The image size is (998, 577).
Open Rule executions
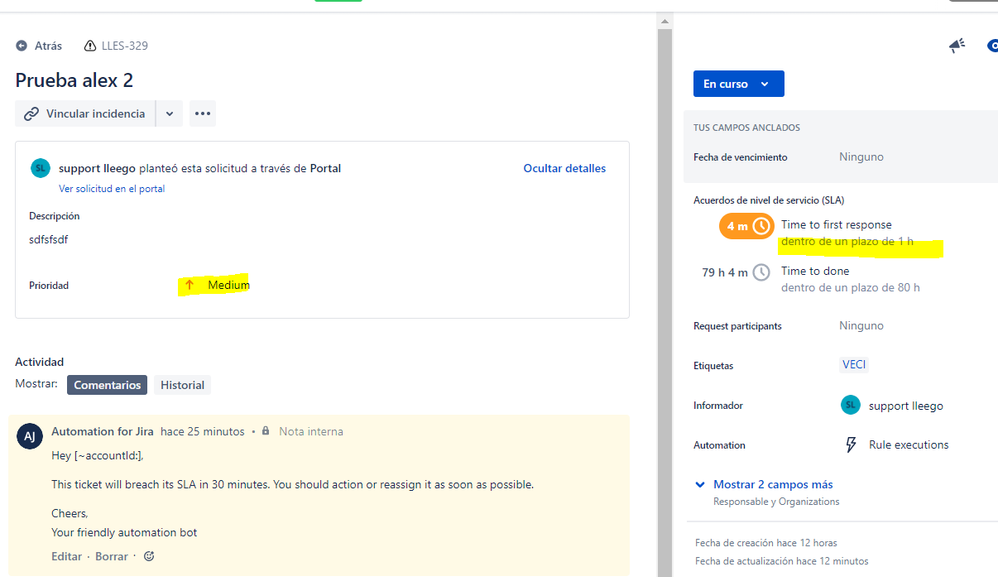point(908,445)
